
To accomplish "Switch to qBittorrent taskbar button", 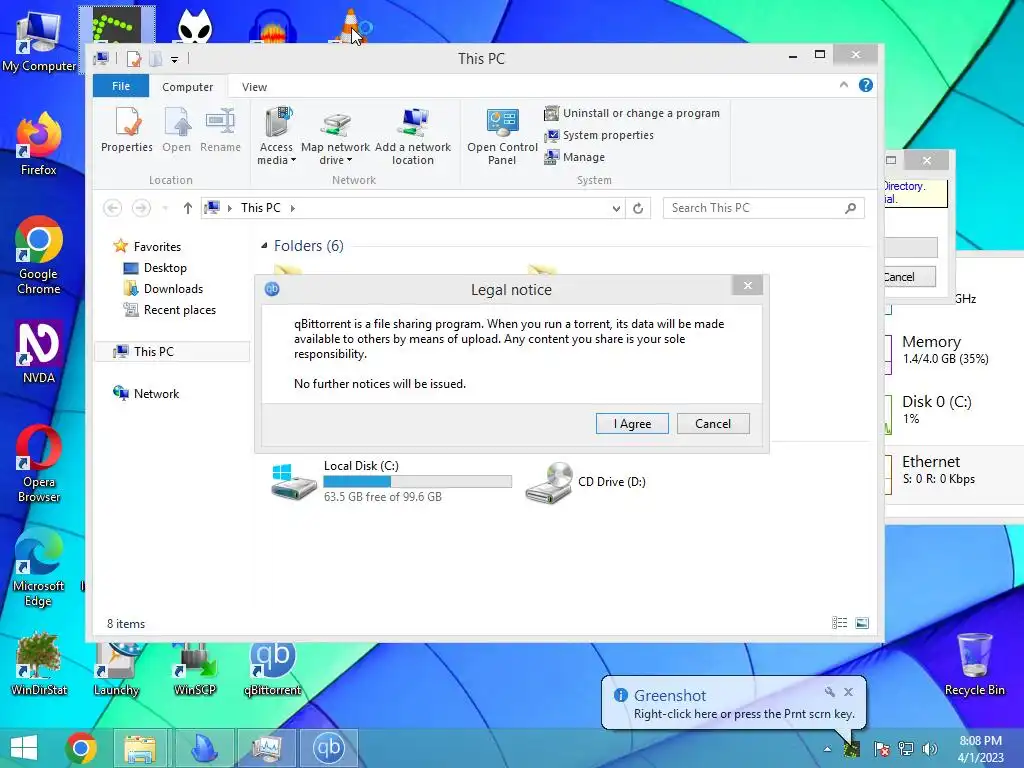I will pyautogui.click(x=328, y=748).
